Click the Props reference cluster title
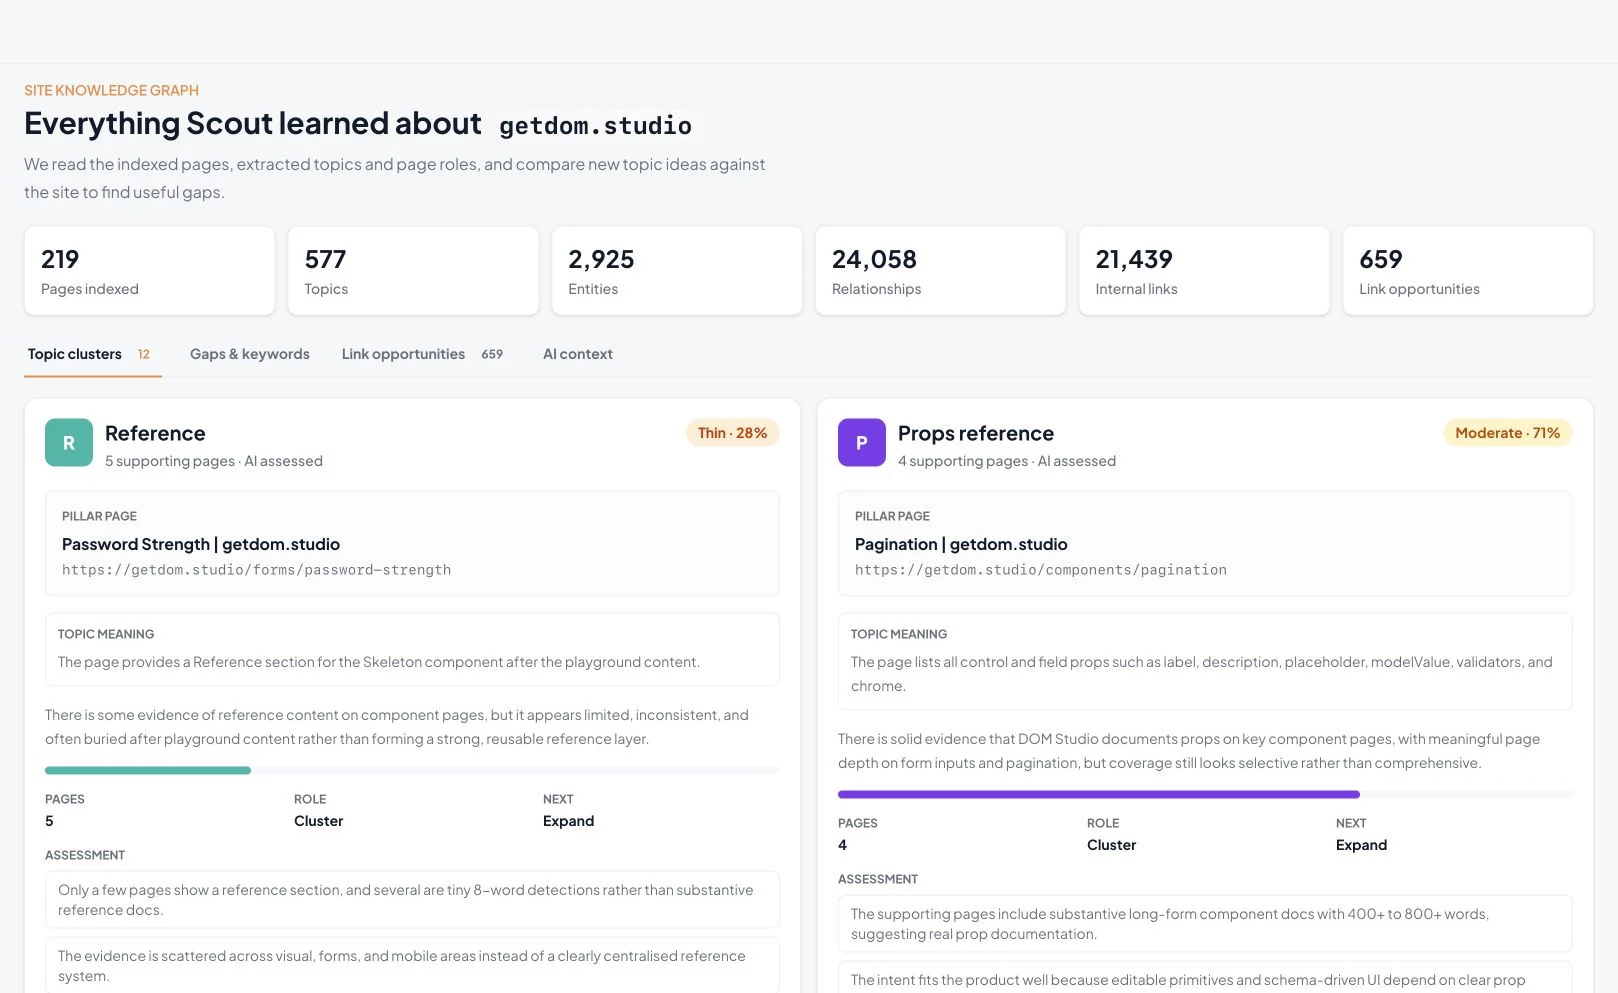1618x993 pixels. (x=976, y=433)
